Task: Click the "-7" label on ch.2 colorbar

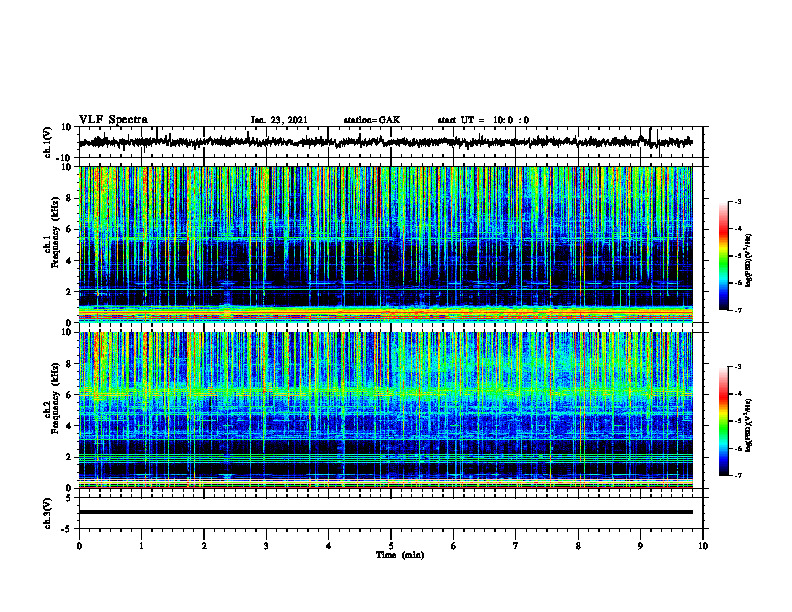Action: point(737,476)
